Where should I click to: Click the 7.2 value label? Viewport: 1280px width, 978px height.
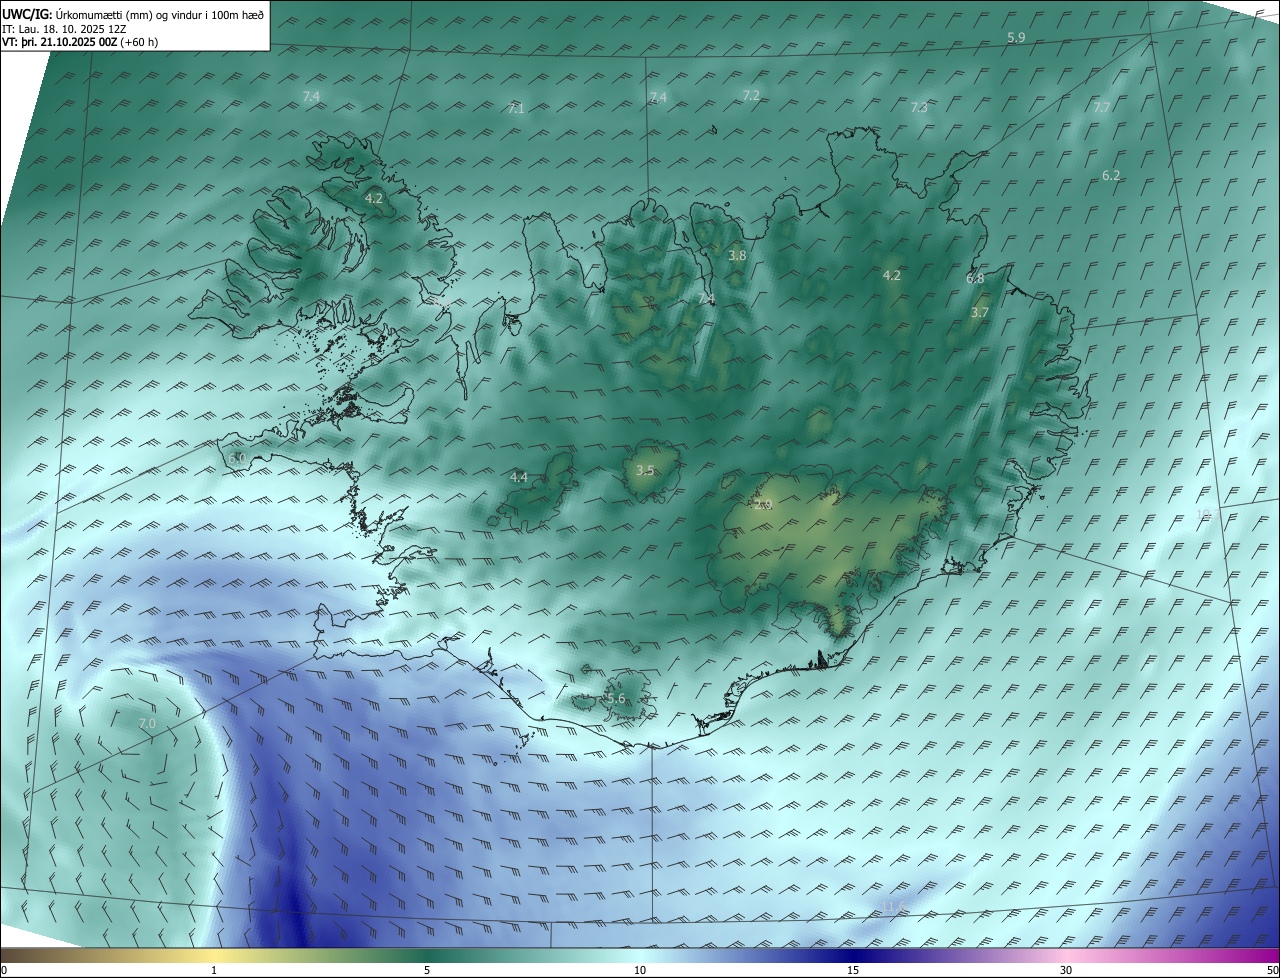751,95
